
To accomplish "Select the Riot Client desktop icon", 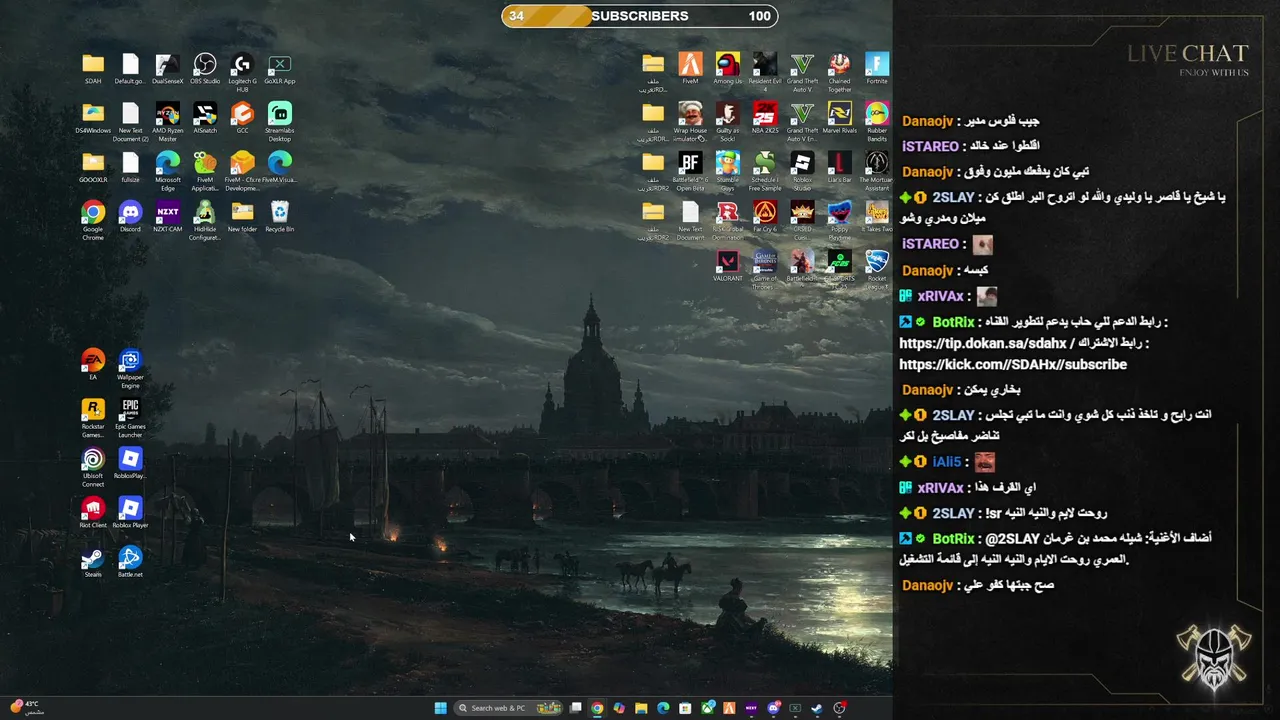I will point(93,512).
